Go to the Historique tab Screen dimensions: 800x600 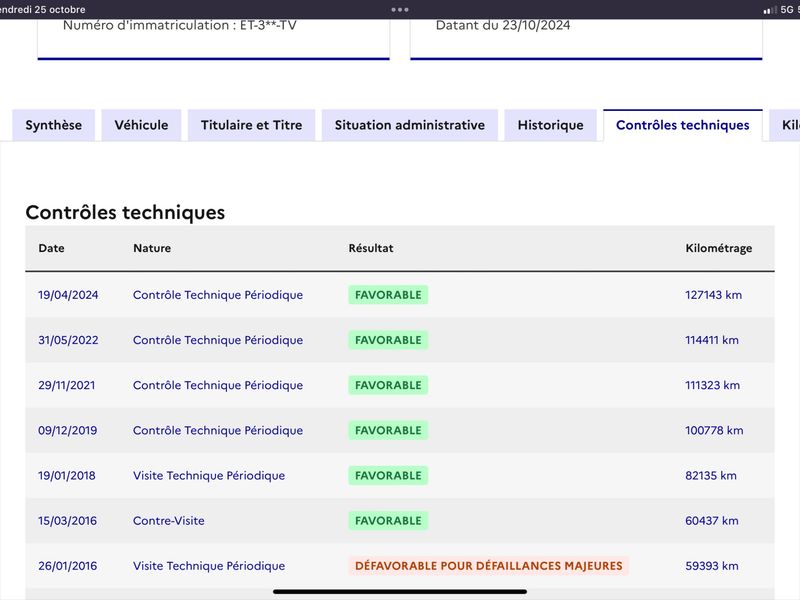click(x=551, y=125)
